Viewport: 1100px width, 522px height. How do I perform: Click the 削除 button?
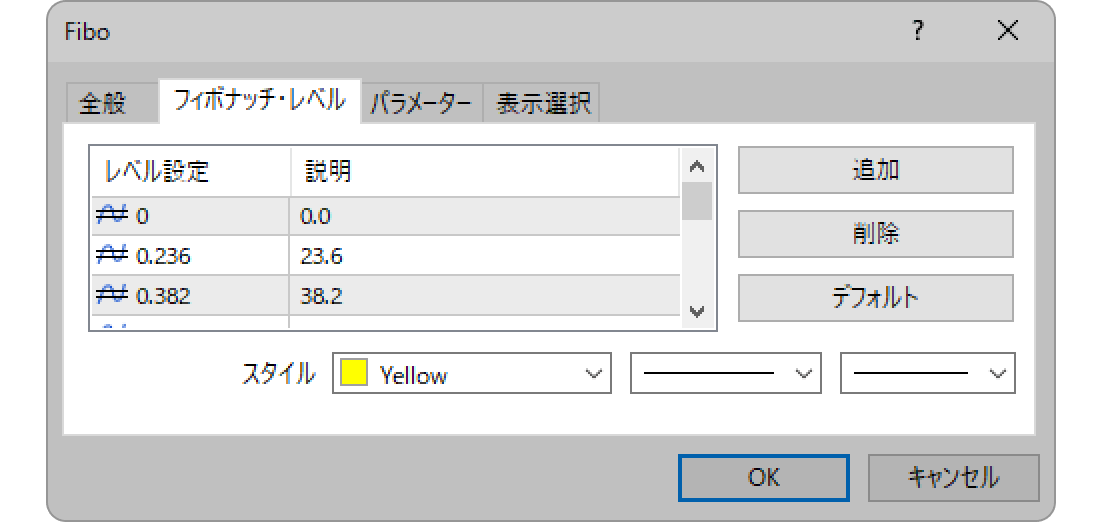tap(876, 234)
